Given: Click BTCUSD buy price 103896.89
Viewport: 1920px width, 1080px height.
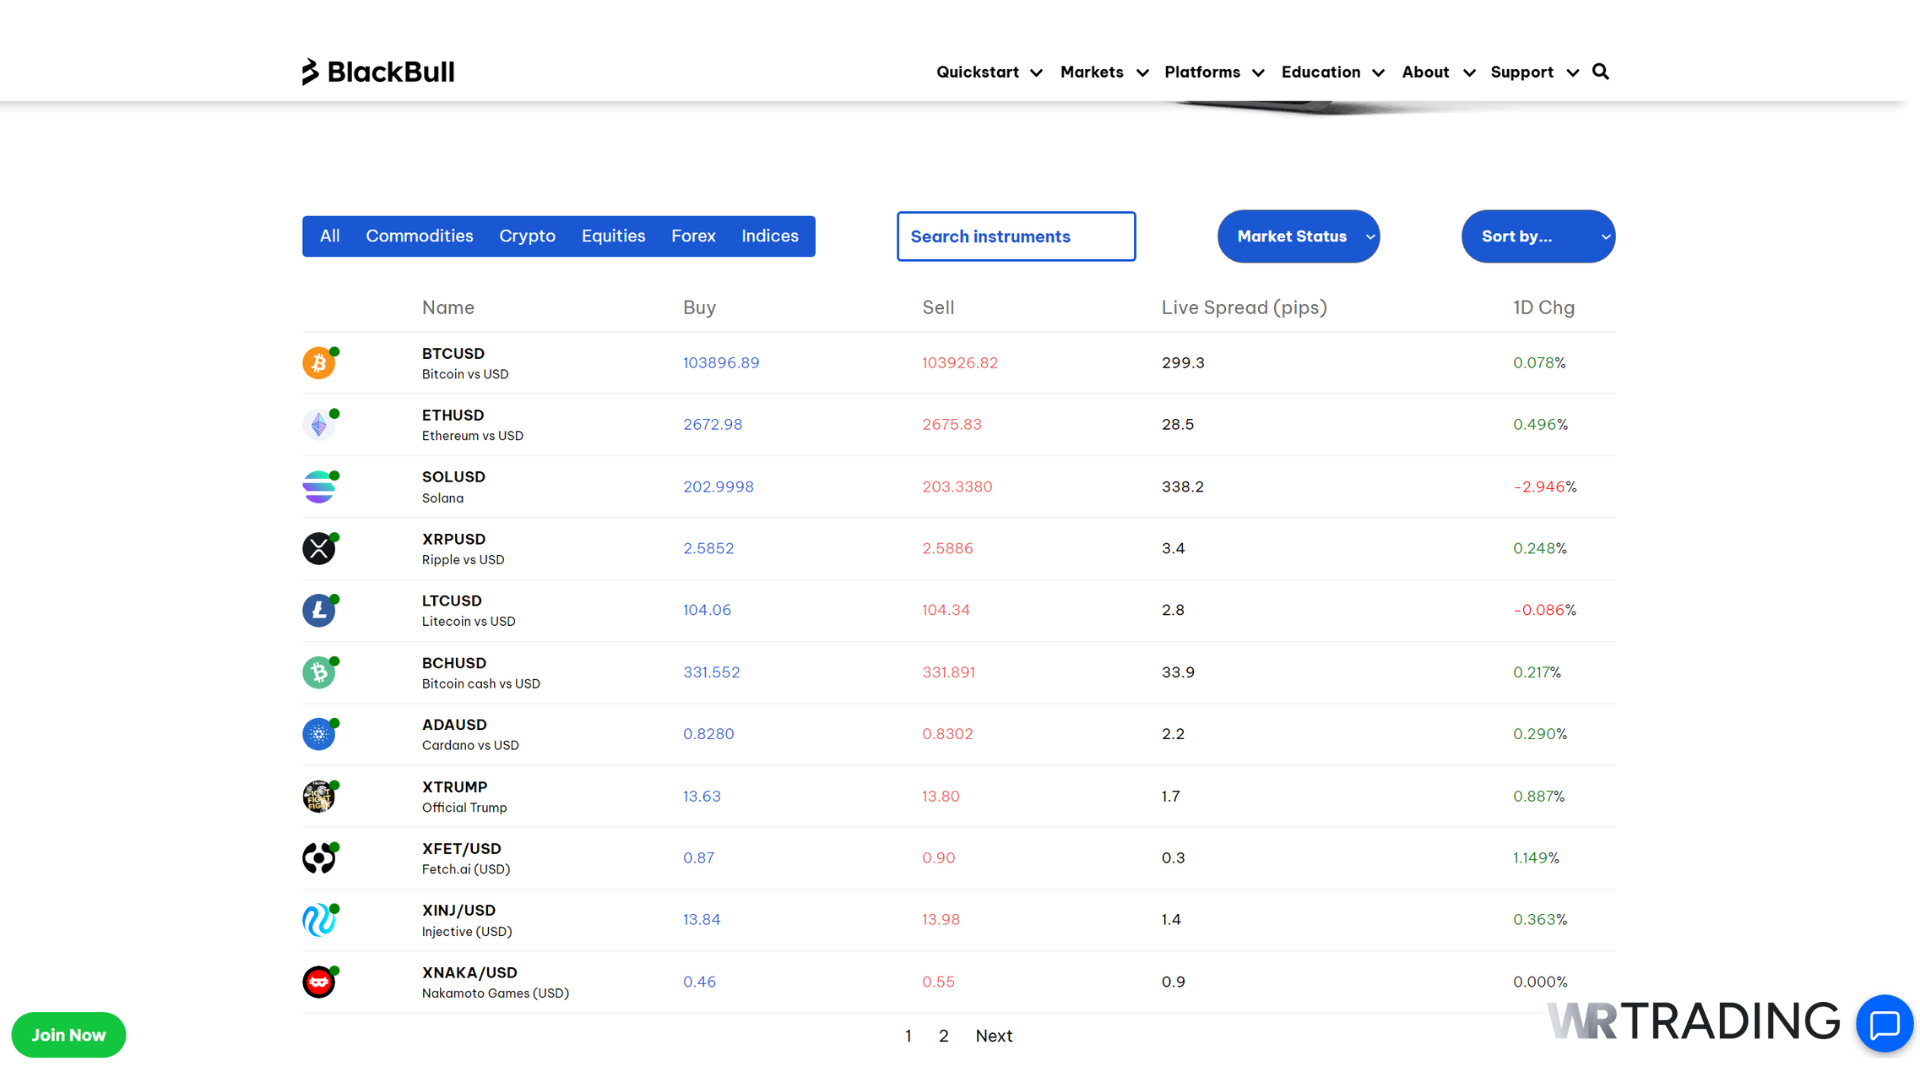Looking at the screenshot, I should point(721,363).
